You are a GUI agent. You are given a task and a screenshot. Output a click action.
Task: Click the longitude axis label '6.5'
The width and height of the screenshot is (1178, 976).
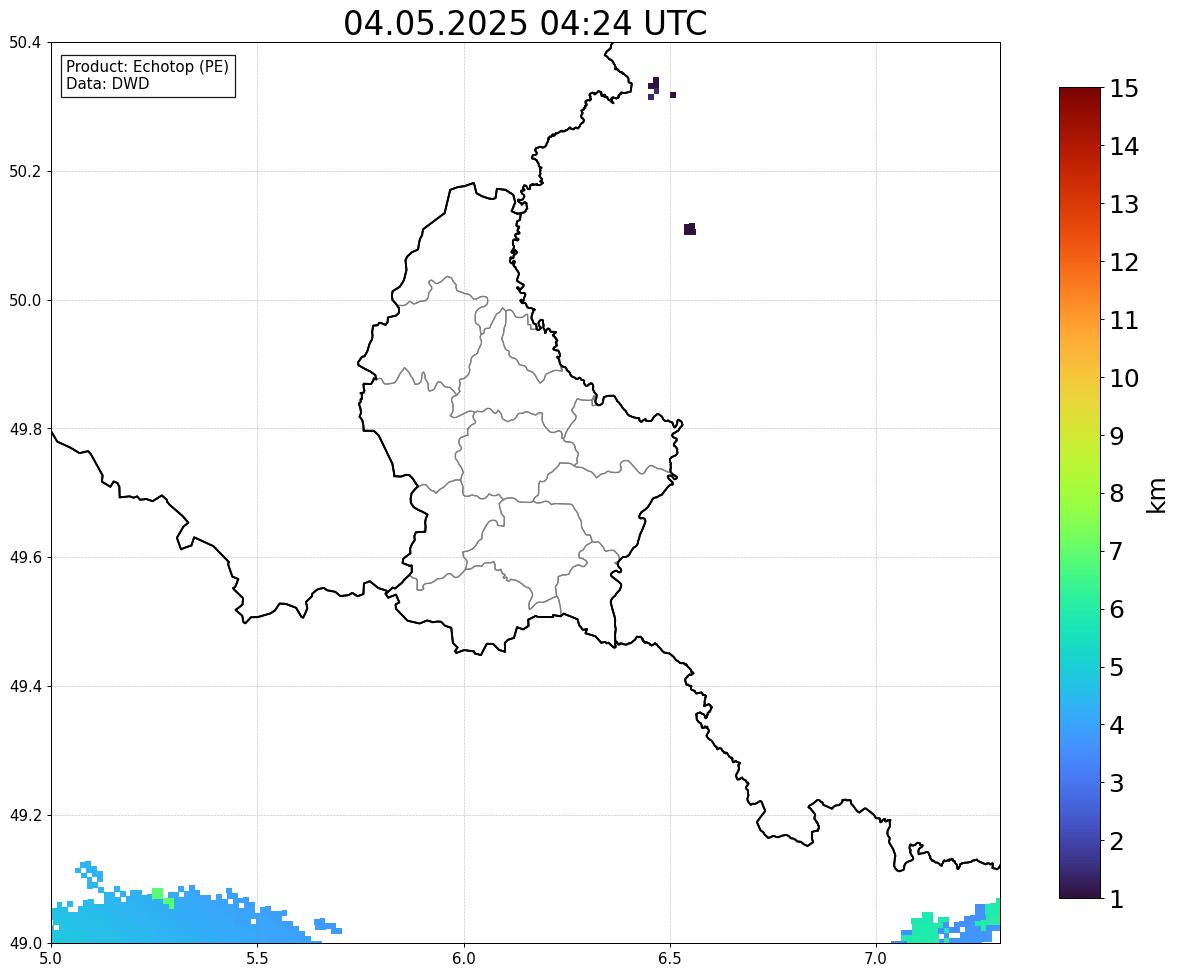[669, 959]
